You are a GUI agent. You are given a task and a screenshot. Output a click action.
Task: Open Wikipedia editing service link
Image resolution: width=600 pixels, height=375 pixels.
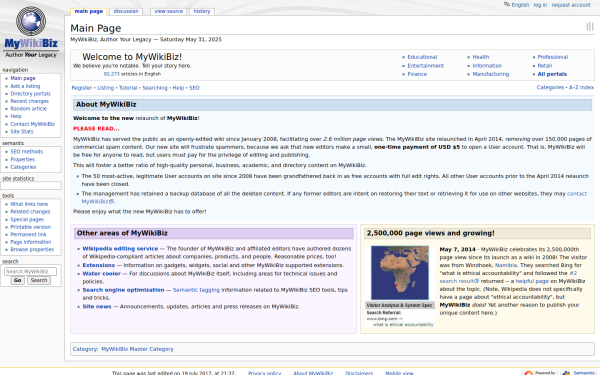pos(120,249)
